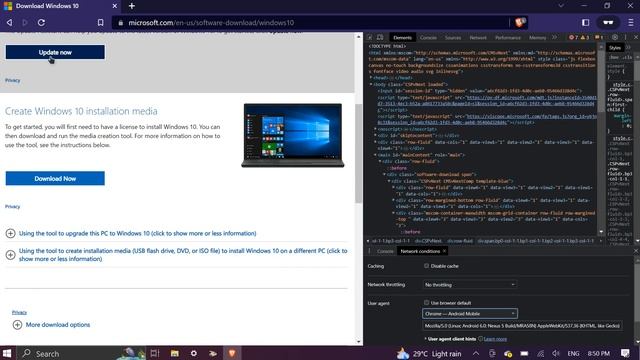Open DevTools settings gear
The height and width of the screenshot is (360, 640).
pyautogui.click(x=615, y=37)
